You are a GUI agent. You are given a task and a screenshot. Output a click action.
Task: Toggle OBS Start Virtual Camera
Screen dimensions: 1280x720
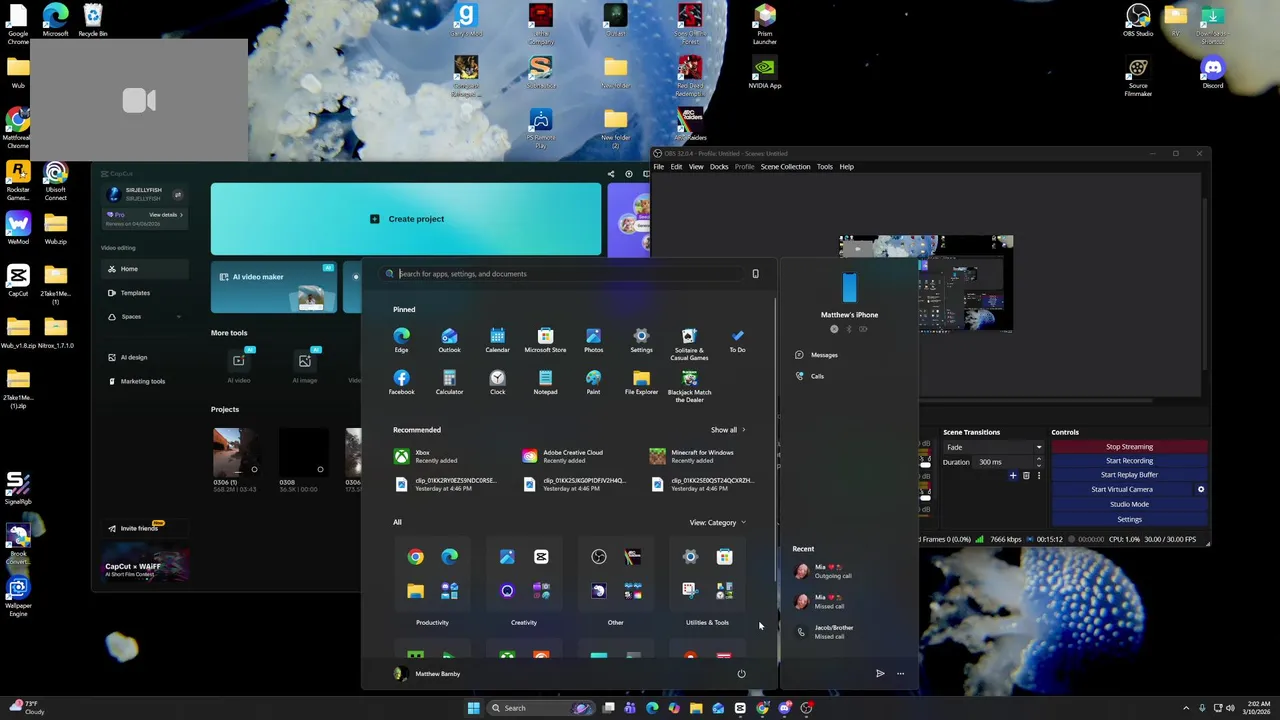click(x=1122, y=490)
